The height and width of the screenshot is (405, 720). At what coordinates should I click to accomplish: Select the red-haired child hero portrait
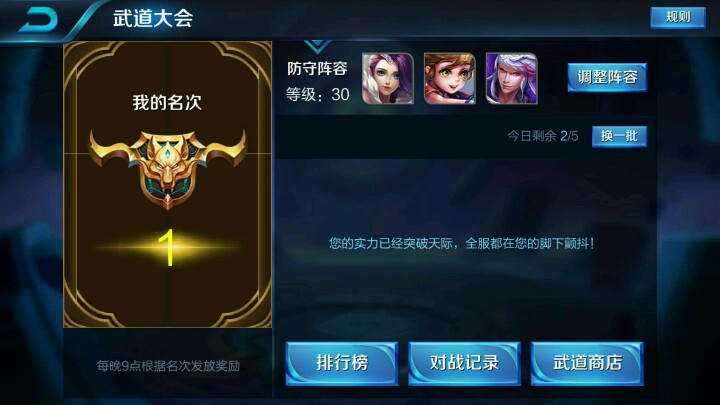tap(450, 79)
